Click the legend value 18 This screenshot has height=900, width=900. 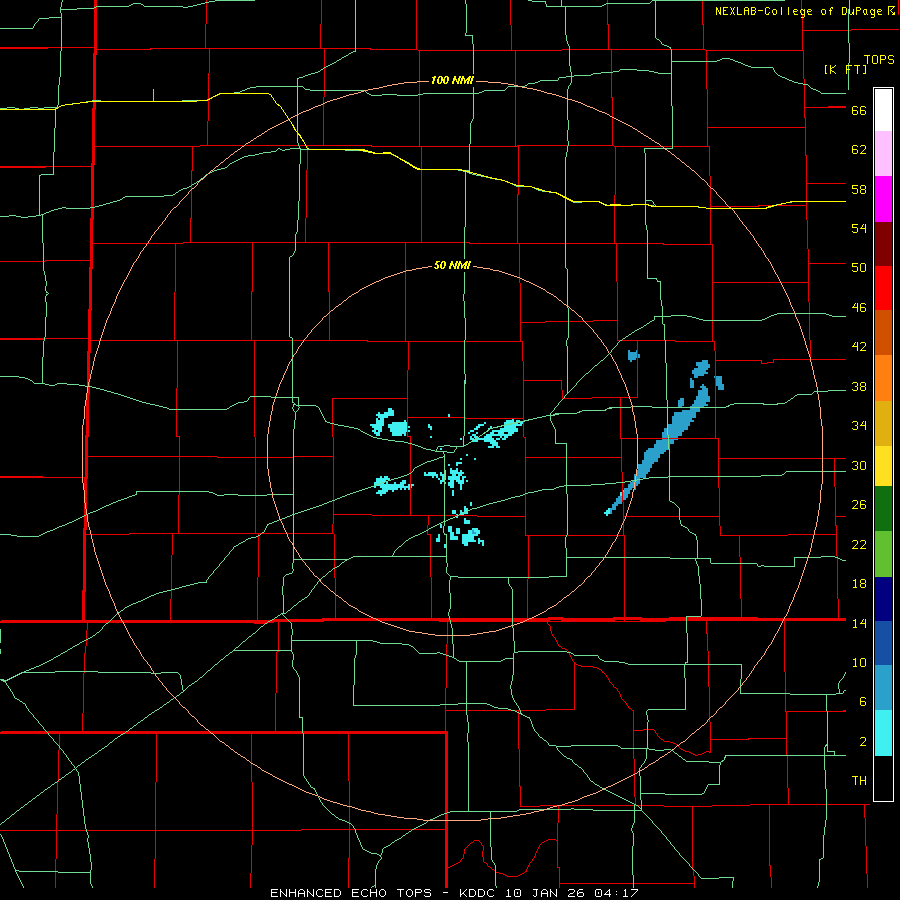coord(859,584)
